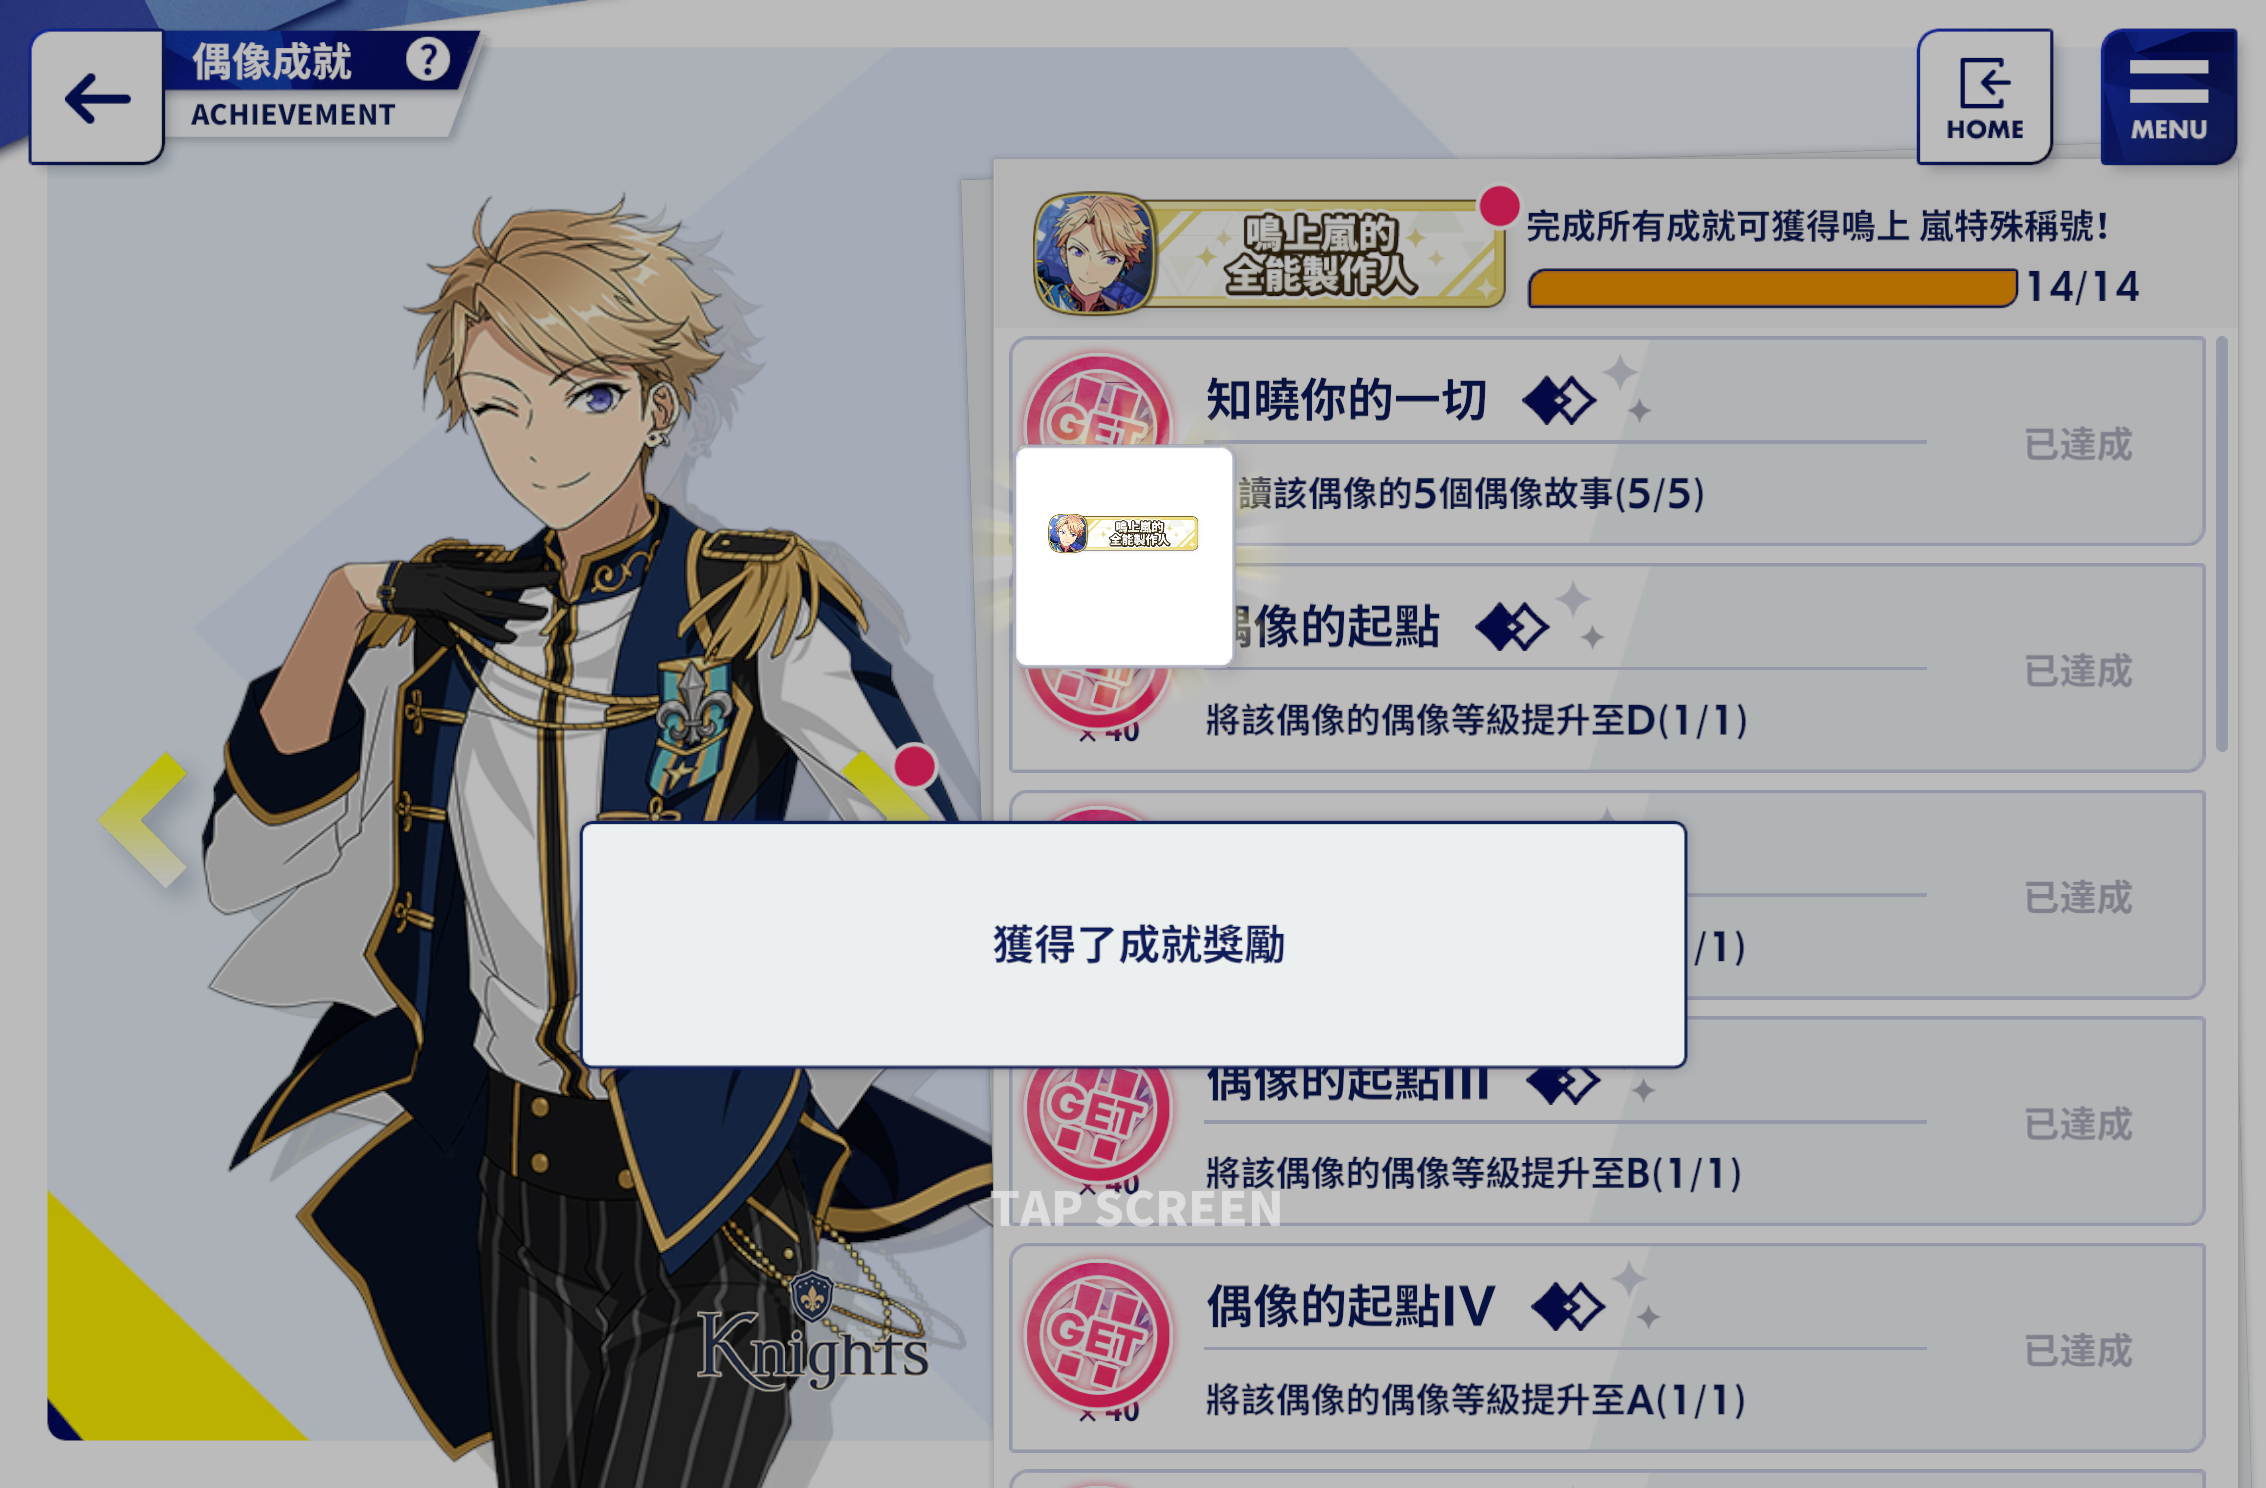Show previous idol with left yellow chevron
Viewport: 2266px width, 1488px height.
(146, 819)
